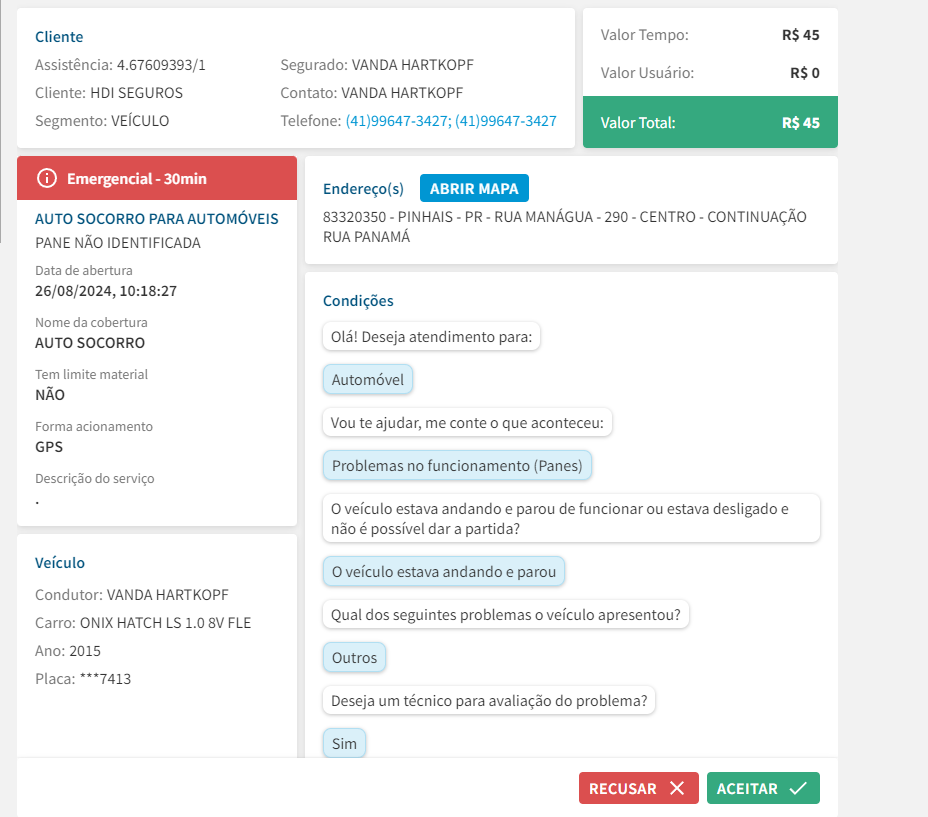
Task: Click the Valor Usuário amount R$ 0
Action: (x=804, y=73)
